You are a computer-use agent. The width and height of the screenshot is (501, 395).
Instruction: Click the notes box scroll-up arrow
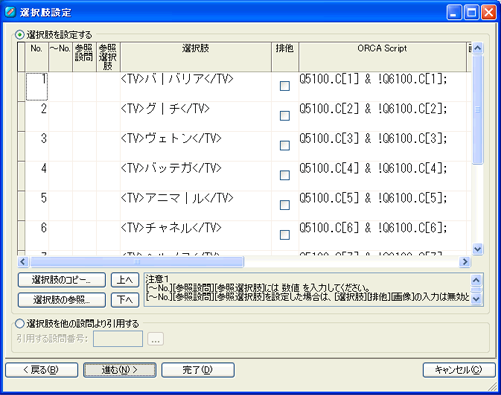click(476, 280)
